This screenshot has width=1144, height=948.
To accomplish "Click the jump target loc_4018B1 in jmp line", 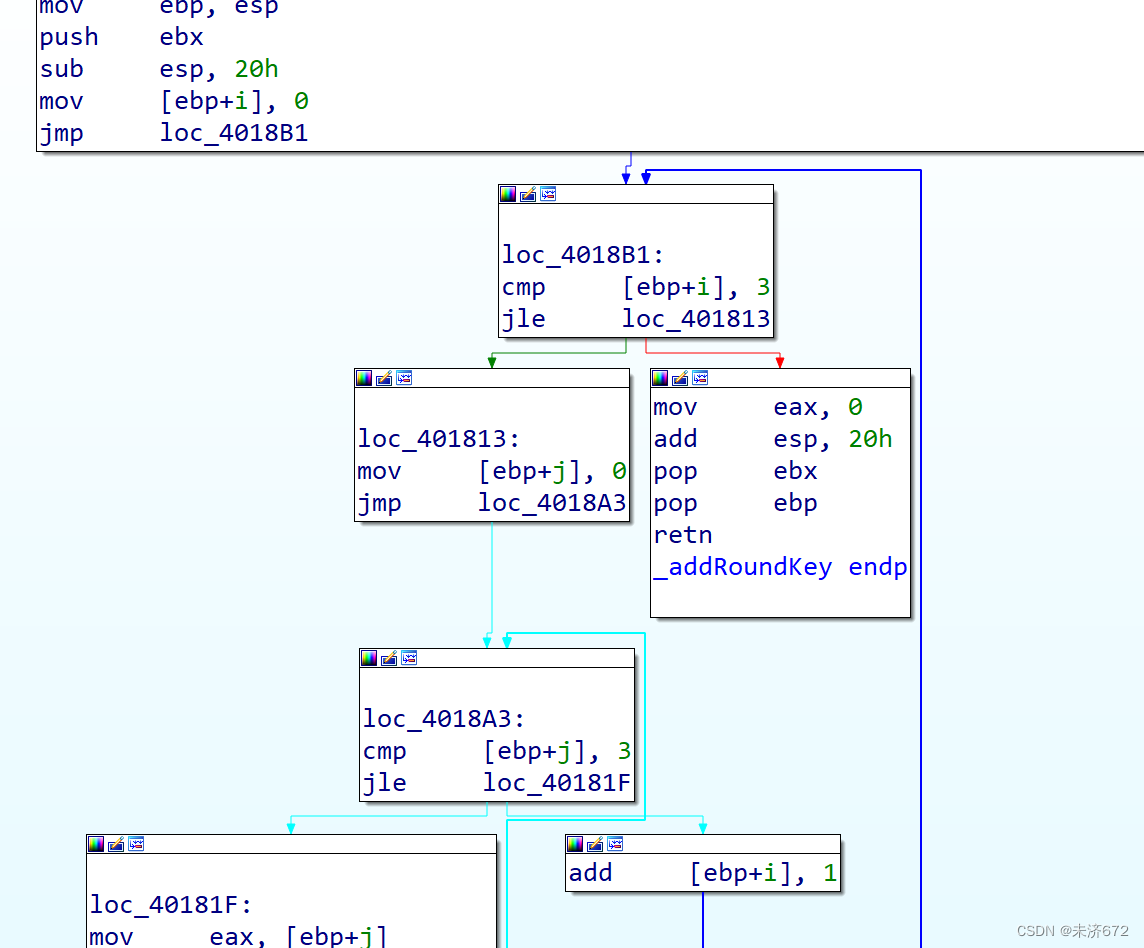I will [x=233, y=133].
